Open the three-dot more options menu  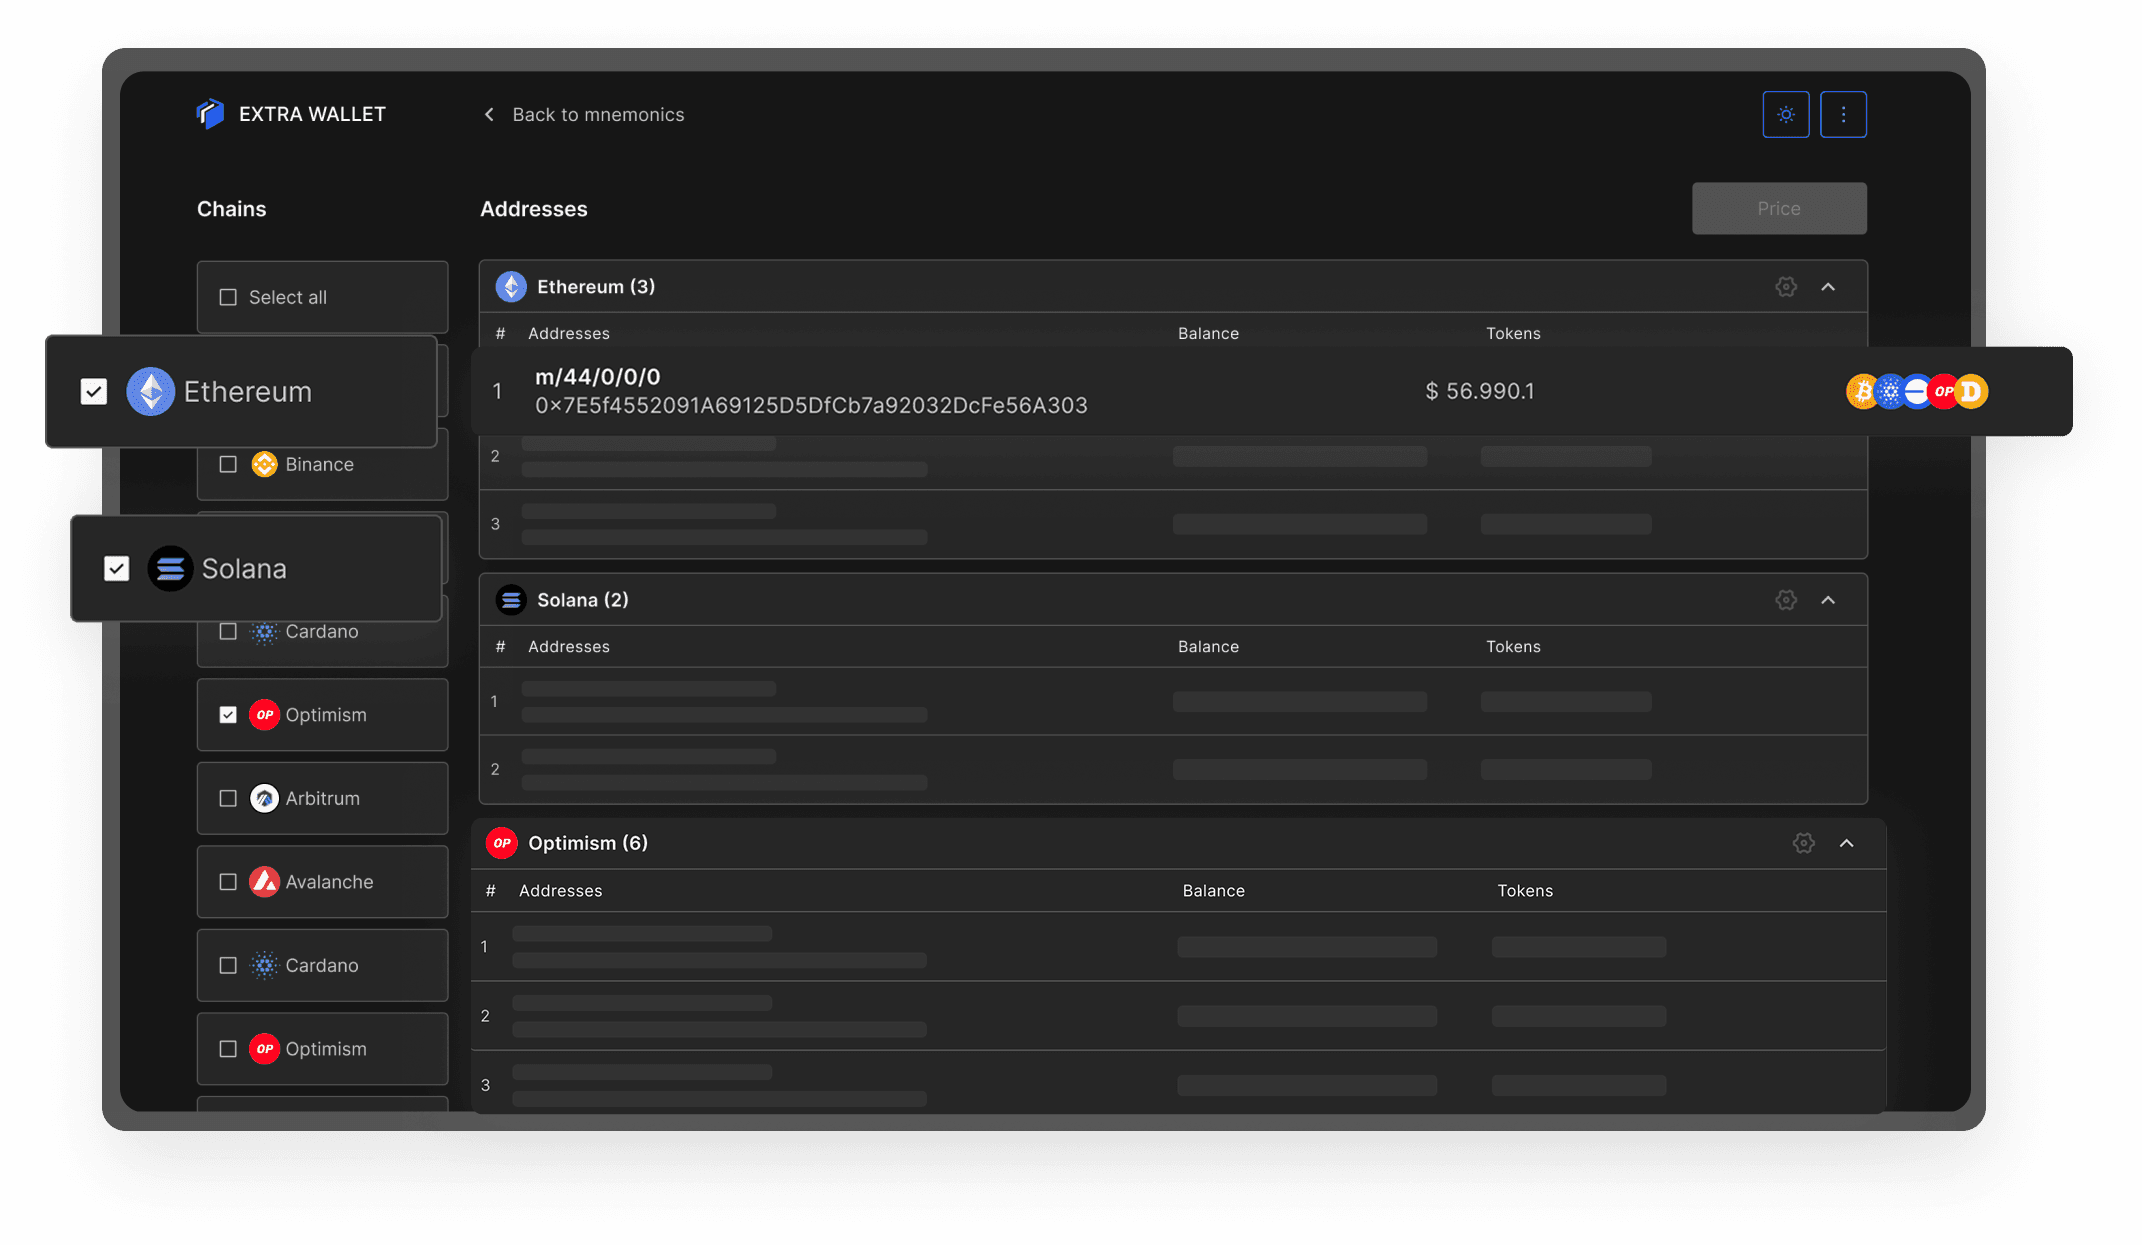(1843, 115)
